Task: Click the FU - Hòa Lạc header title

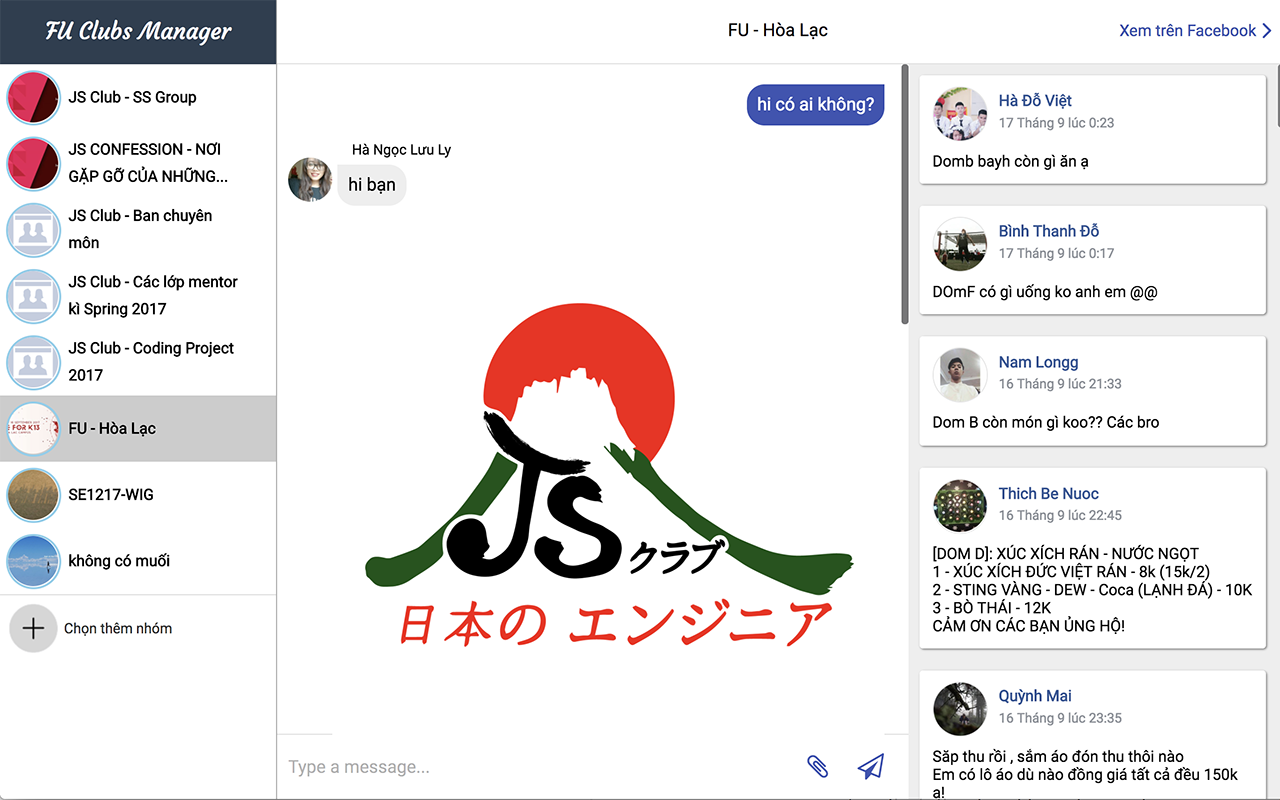Action: 778,31
